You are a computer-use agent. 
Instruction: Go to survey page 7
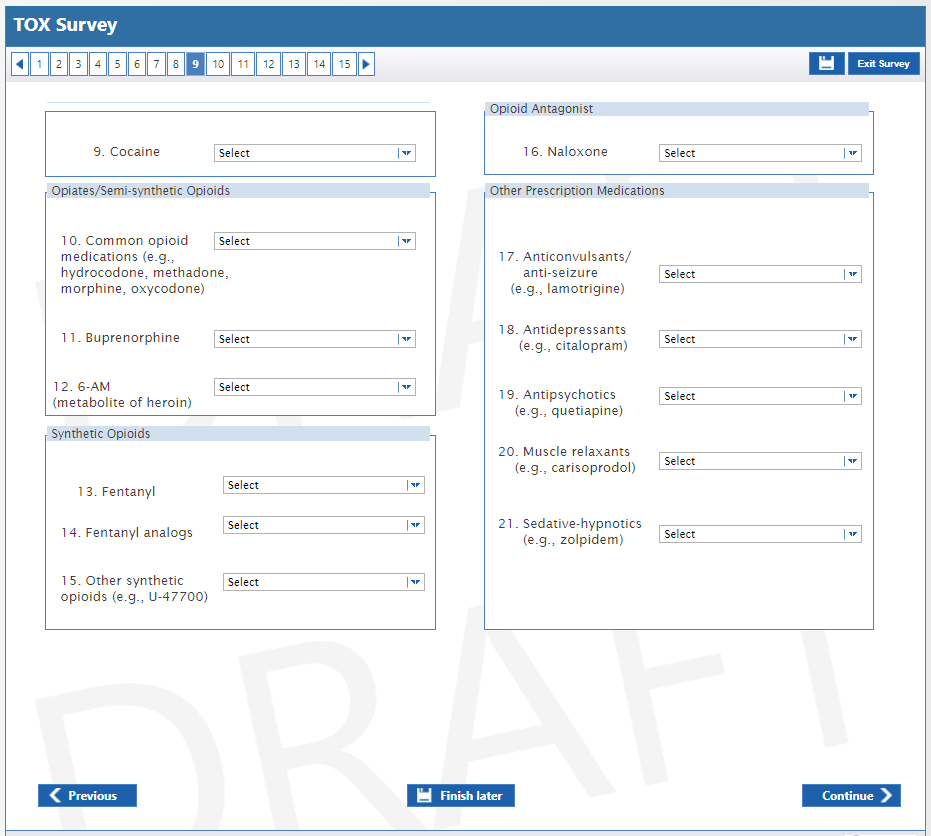pyautogui.click(x=156, y=64)
